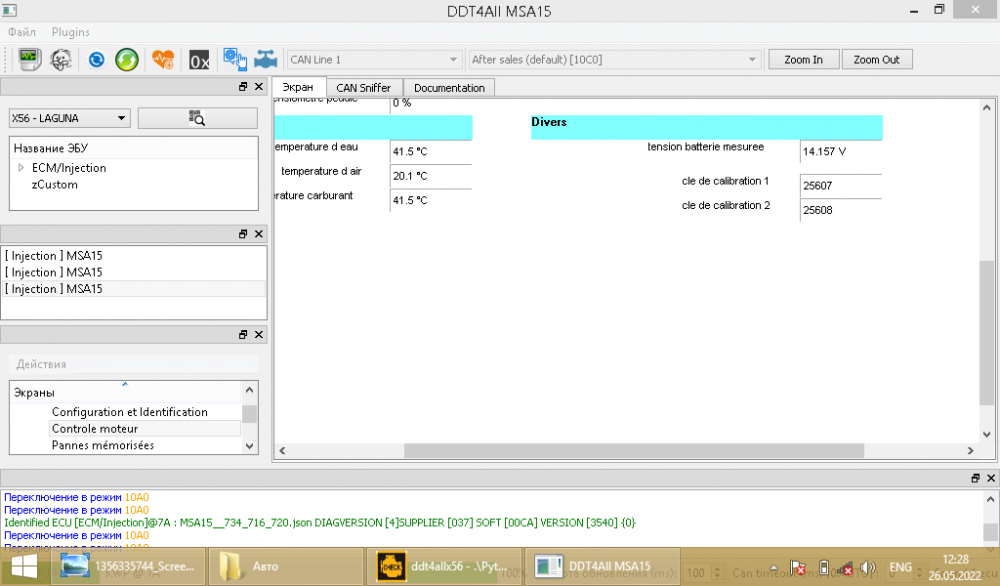Click the green circular refresh icon
This screenshot has width=1000, height=586.
127,59
